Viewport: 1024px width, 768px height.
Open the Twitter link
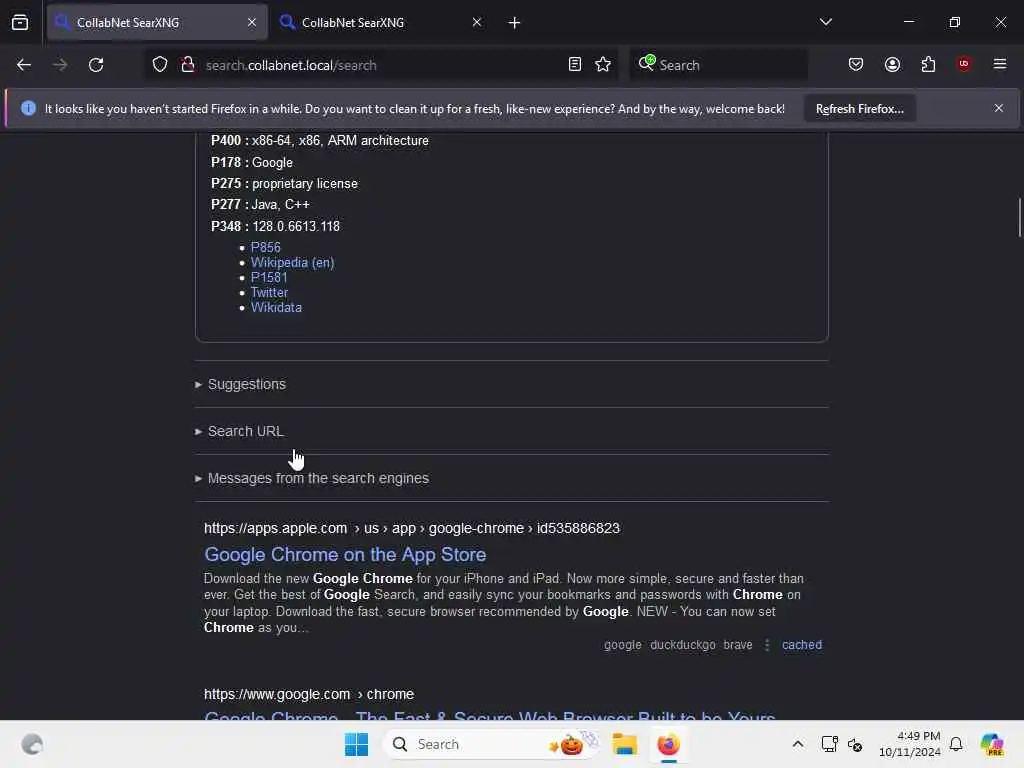[x=269, y=293]
